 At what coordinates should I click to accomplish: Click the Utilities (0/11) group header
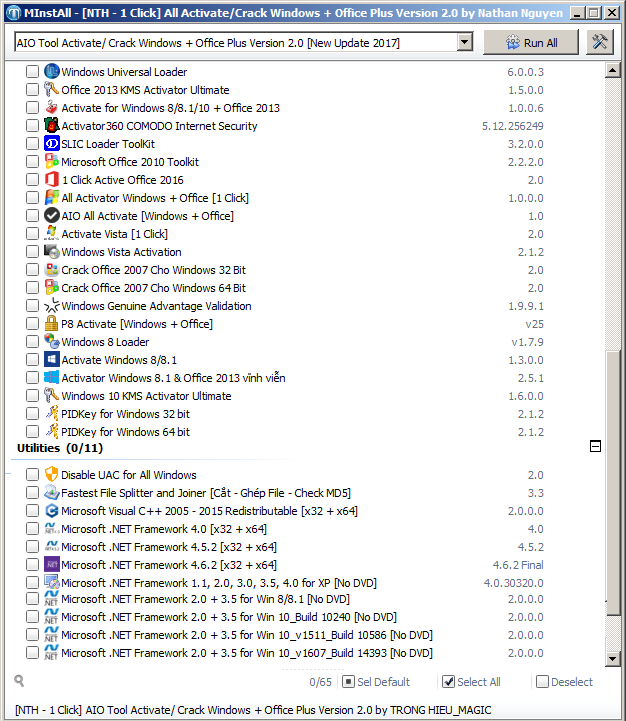click(60, 448)
